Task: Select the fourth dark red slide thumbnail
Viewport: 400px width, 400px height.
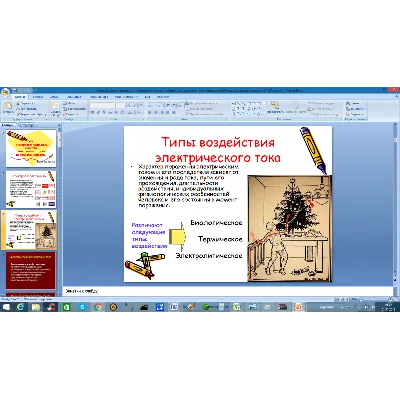Action: pyautogui.click(x=31, y=270)
